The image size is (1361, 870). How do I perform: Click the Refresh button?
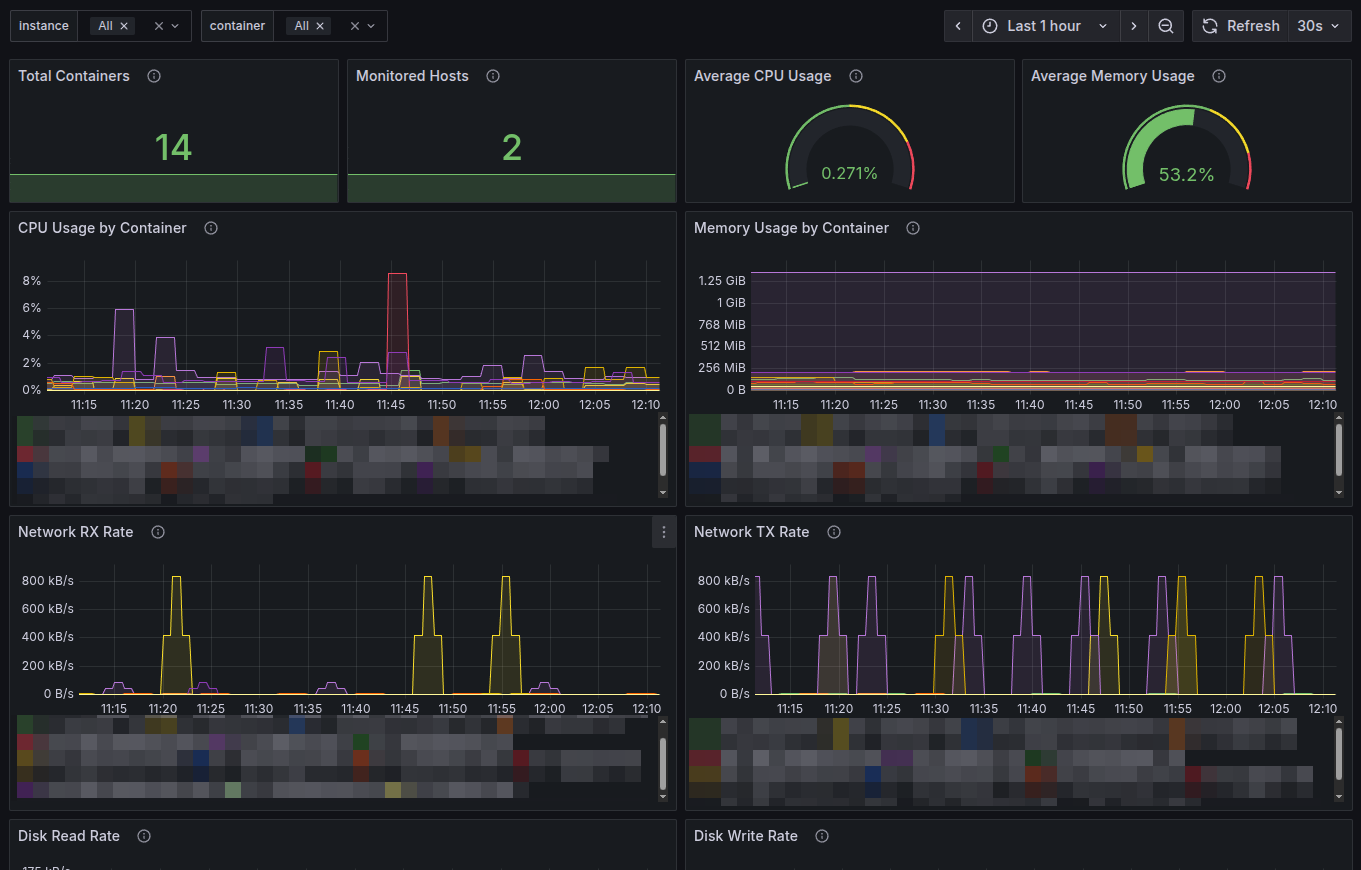[x=1241, y=25]
